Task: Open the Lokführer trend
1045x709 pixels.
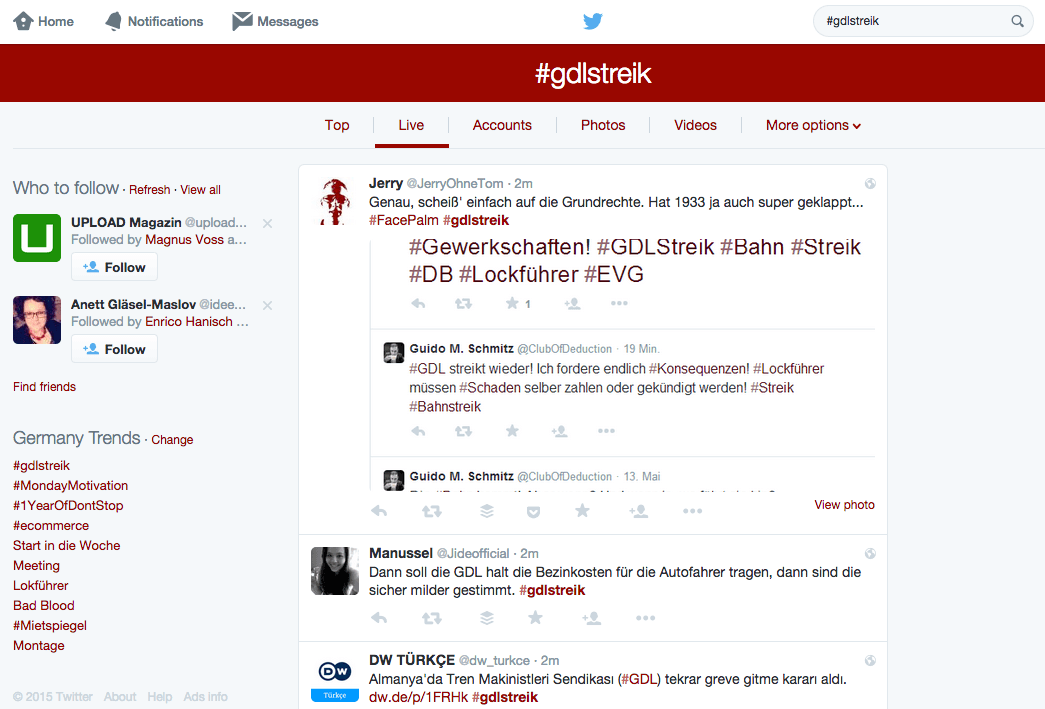Action: pos(41,586)
